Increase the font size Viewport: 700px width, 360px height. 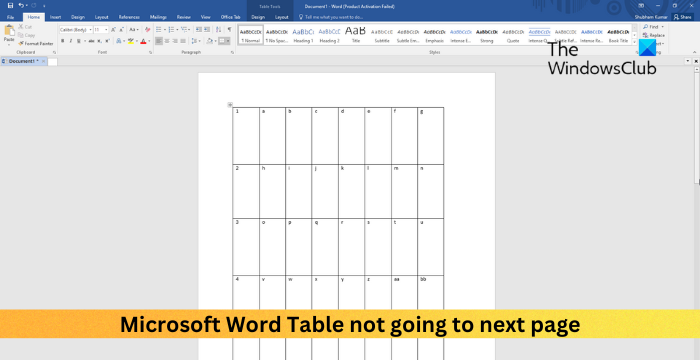[113, 29]
